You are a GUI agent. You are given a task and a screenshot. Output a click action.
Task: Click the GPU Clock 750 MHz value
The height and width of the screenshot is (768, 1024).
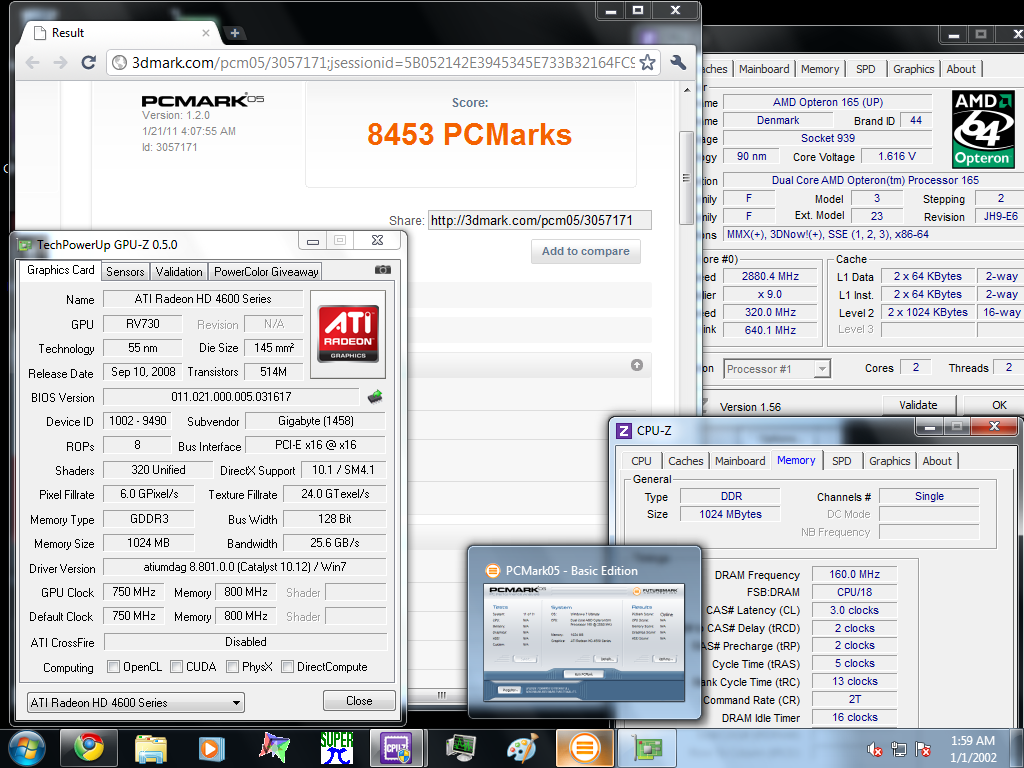point(134,592)
